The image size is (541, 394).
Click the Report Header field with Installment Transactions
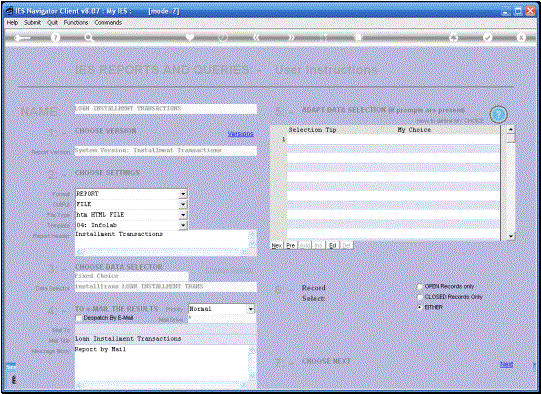(166, 243)
